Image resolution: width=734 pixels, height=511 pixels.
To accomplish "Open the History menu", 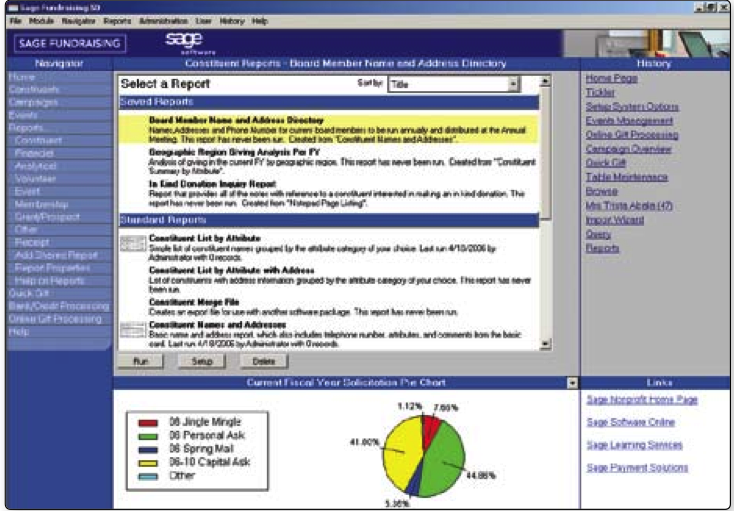I will (232, 21).
